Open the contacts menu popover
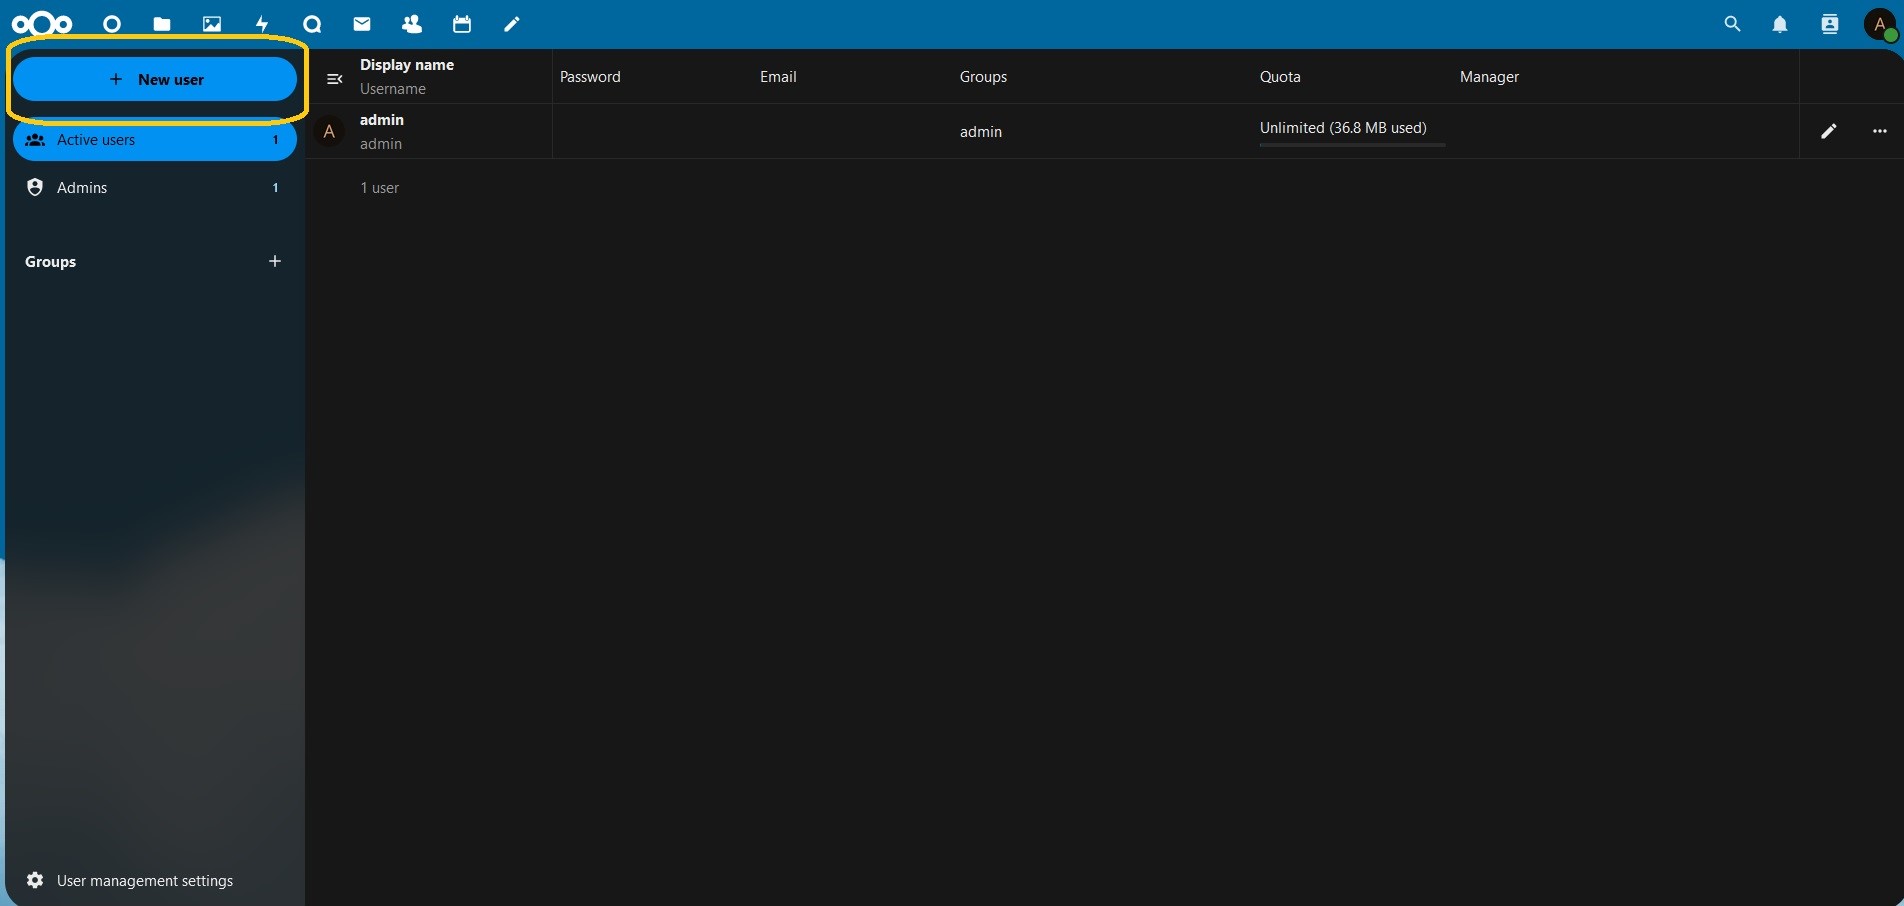The height and width of the screenshot is (906, 1904). click(1829, 24)
